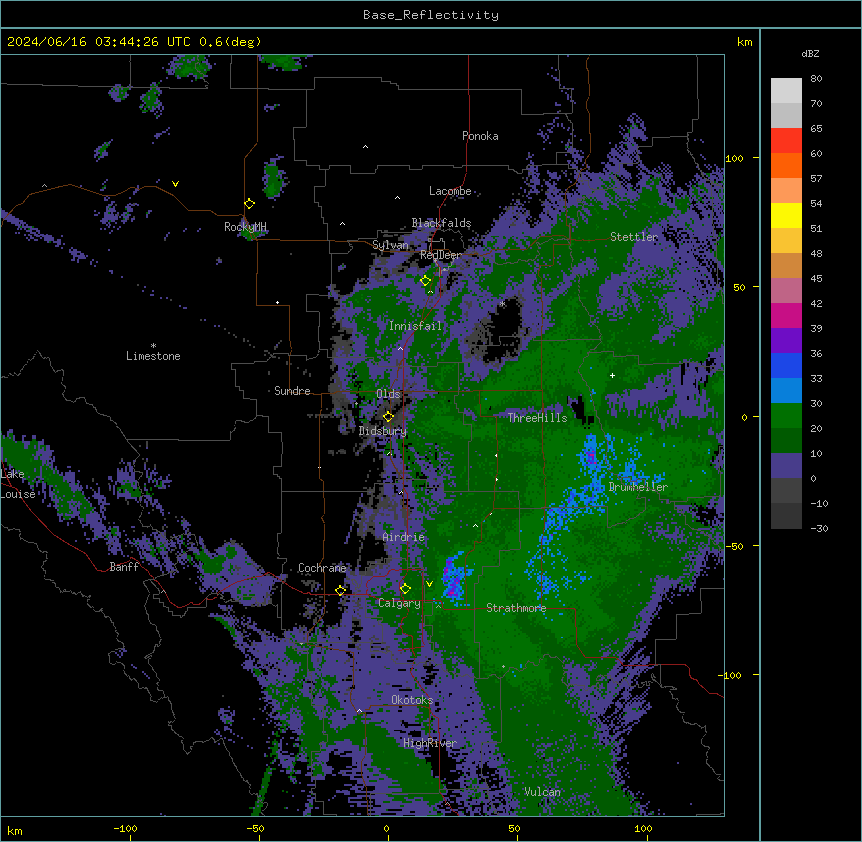Image resolution: width=862 pixels, height=842 pixels.
Task: Click the Limestone label
Action: coord(153,356)
